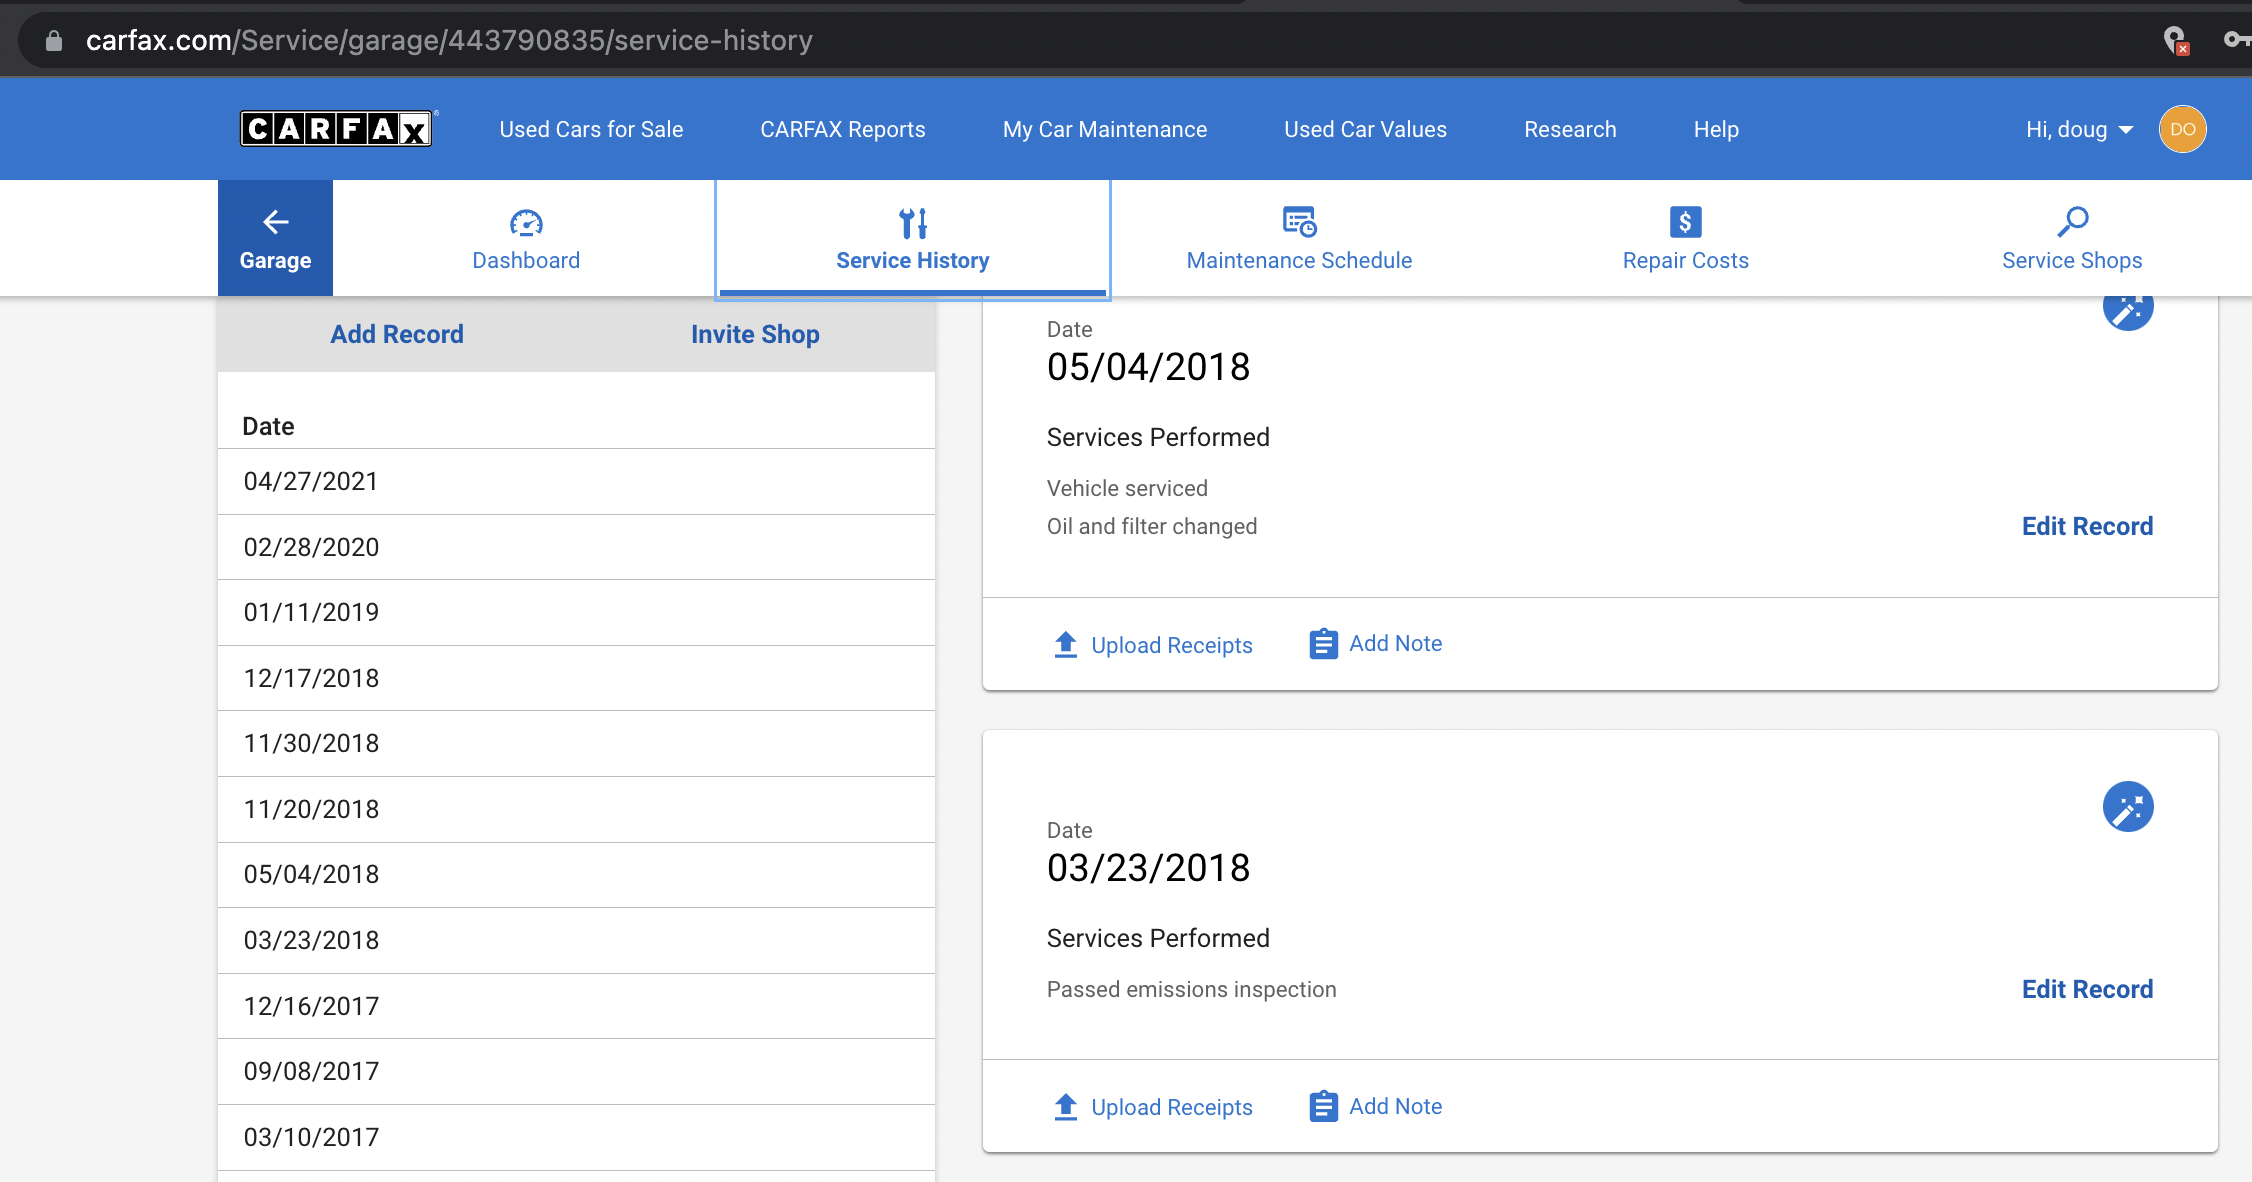The width and height of the screenshot is (2252, 1182).
Task: Click the Service History wrench icon
Action: pyautogui.click(x=913, y=222)
